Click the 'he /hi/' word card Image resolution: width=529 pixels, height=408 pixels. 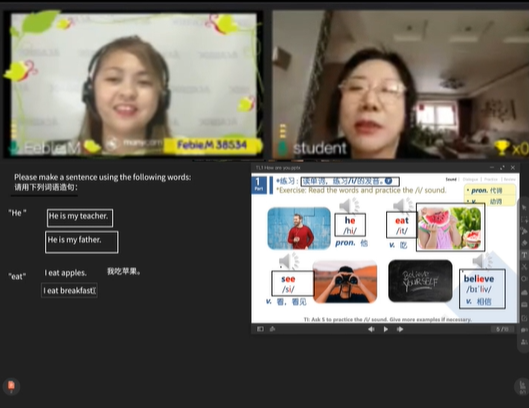[x=350, y=225]
